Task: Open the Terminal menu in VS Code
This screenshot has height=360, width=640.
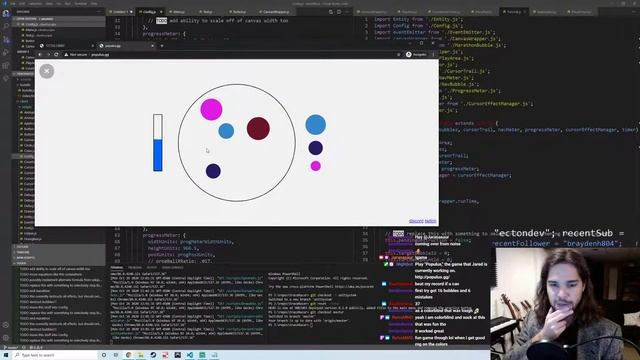Action: tap(80, 3)
